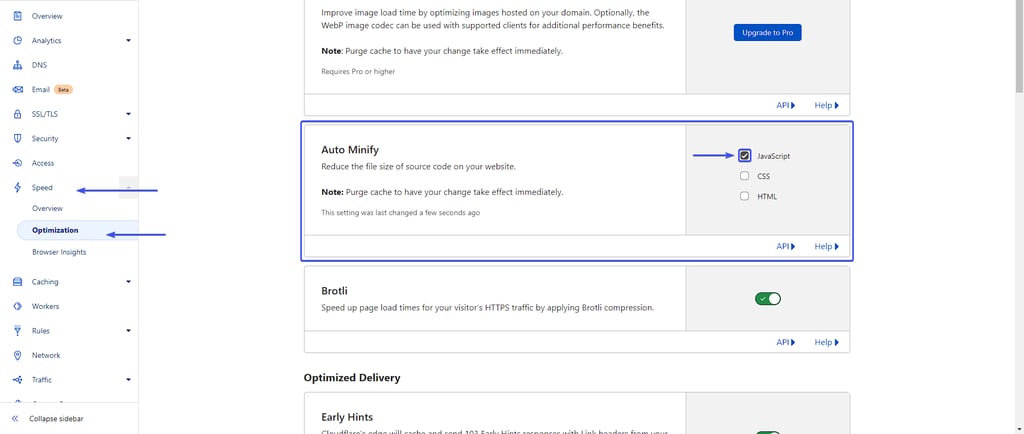Enable the CSS Auto Minify checkbox
The image size is (1024, 434).
pyautogui.click(x=744, y=176)
